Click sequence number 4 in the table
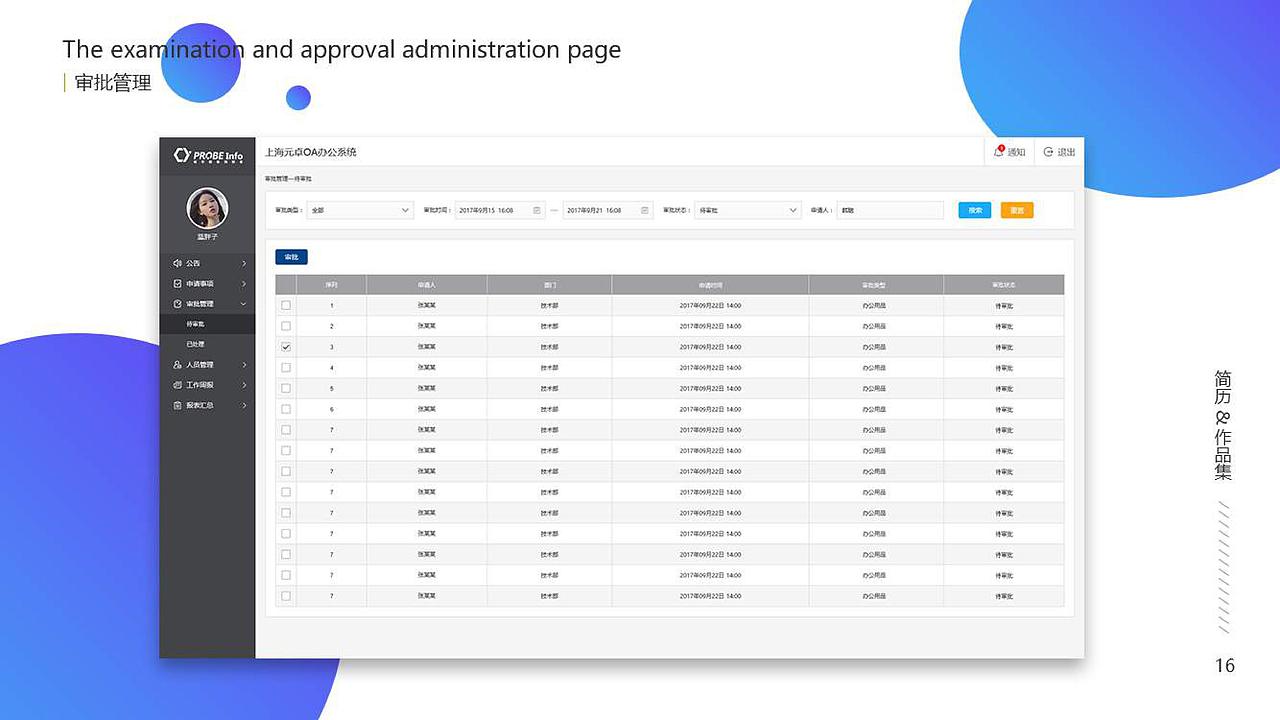 pos(332,368)
